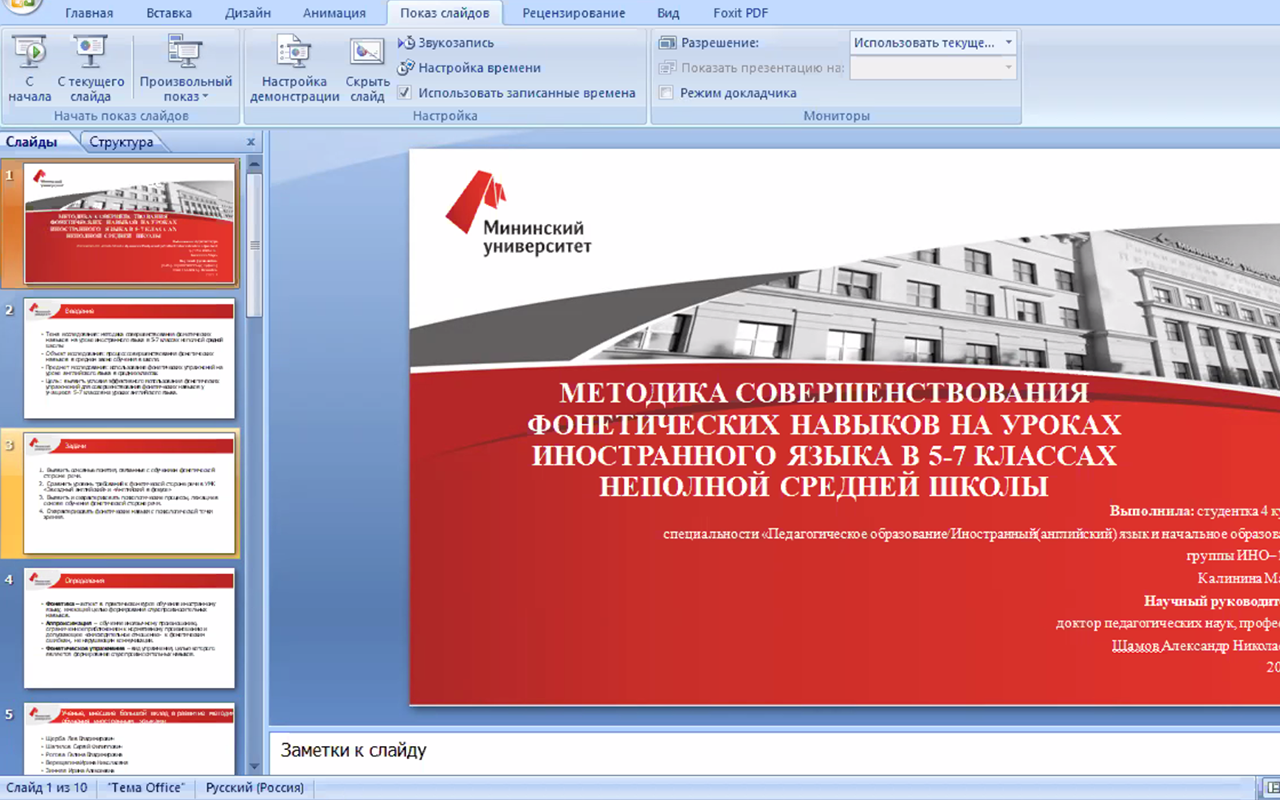Select slide 5 thumbnail

point(130,739)
